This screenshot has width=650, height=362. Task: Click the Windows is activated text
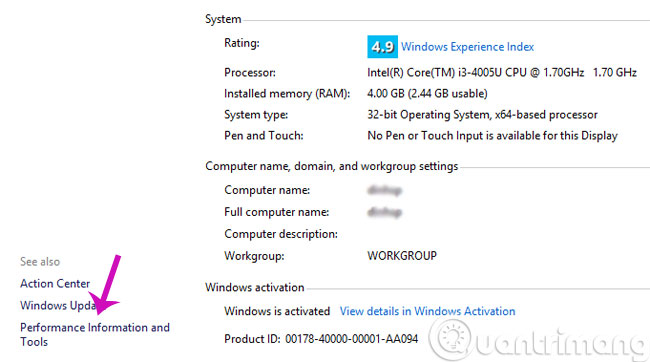tap(277, 311)
